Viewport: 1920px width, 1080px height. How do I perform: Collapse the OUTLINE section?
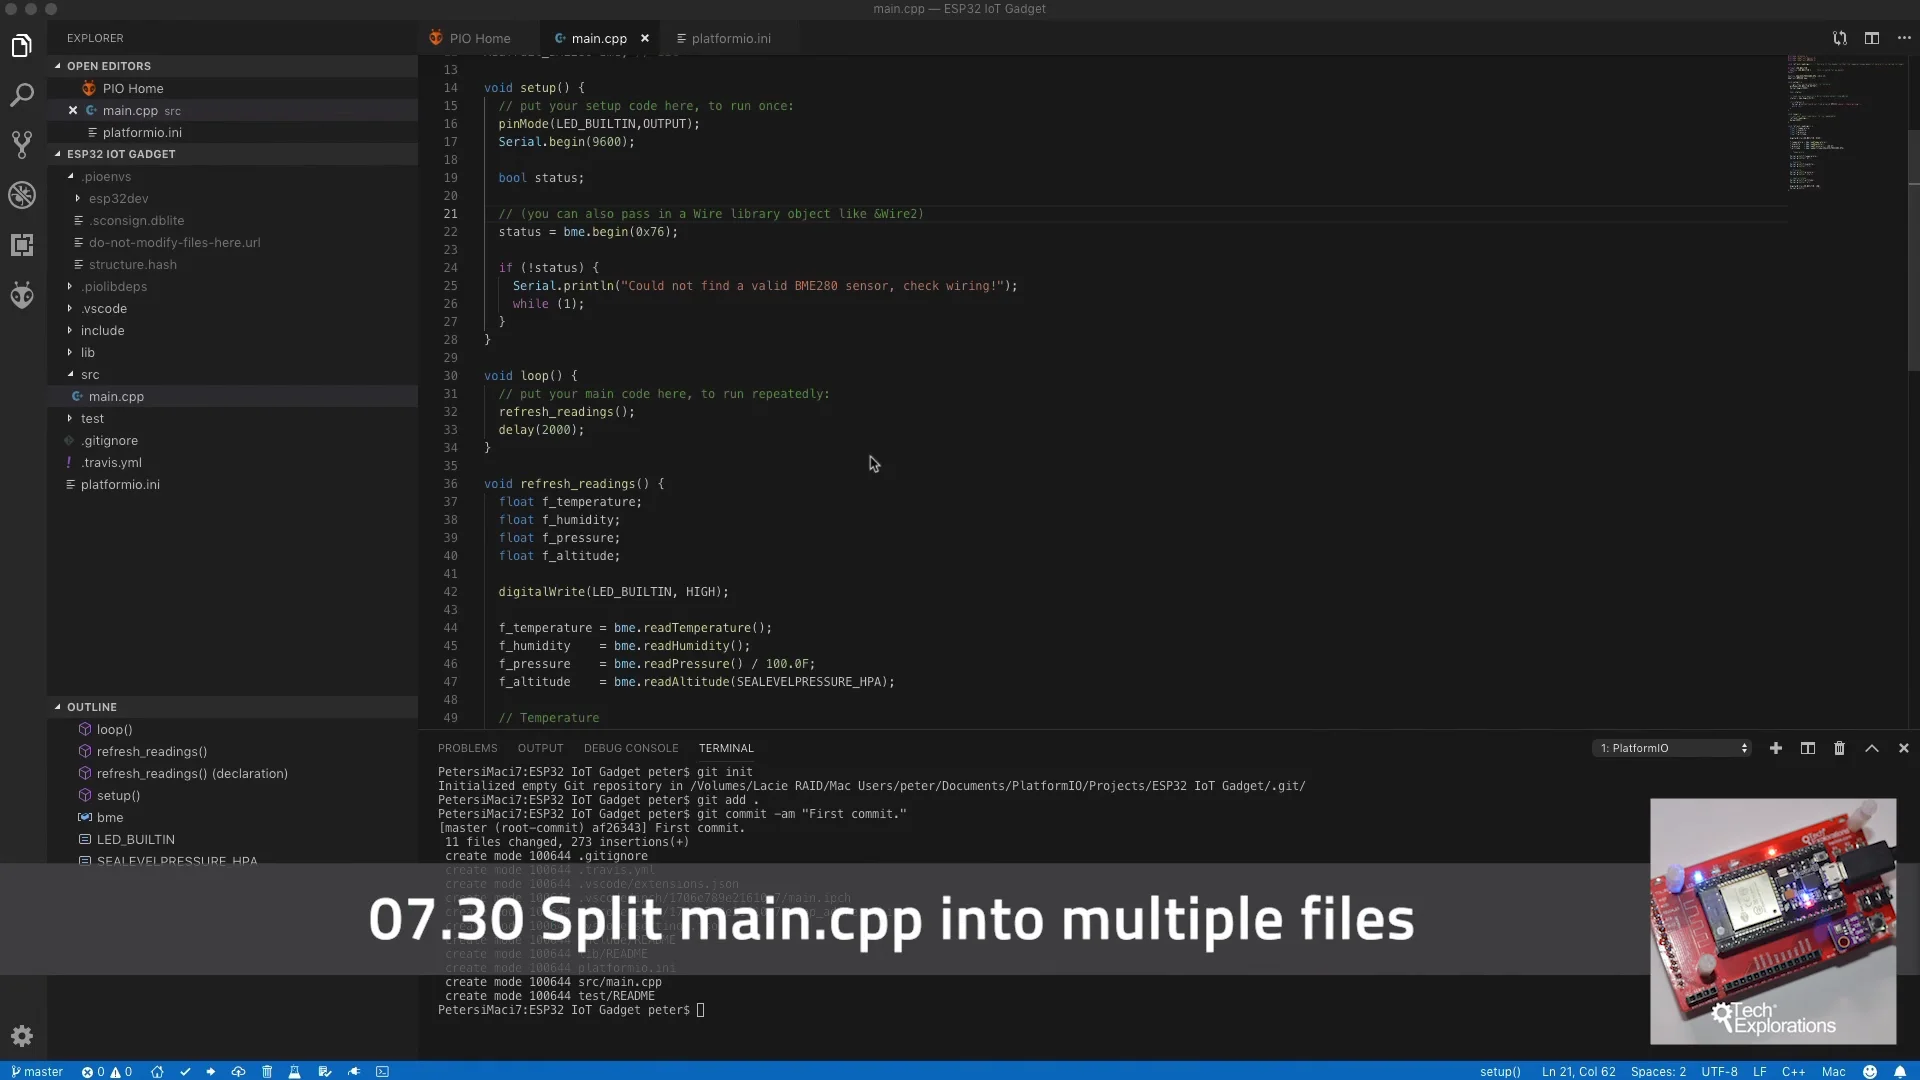[91, 707]
